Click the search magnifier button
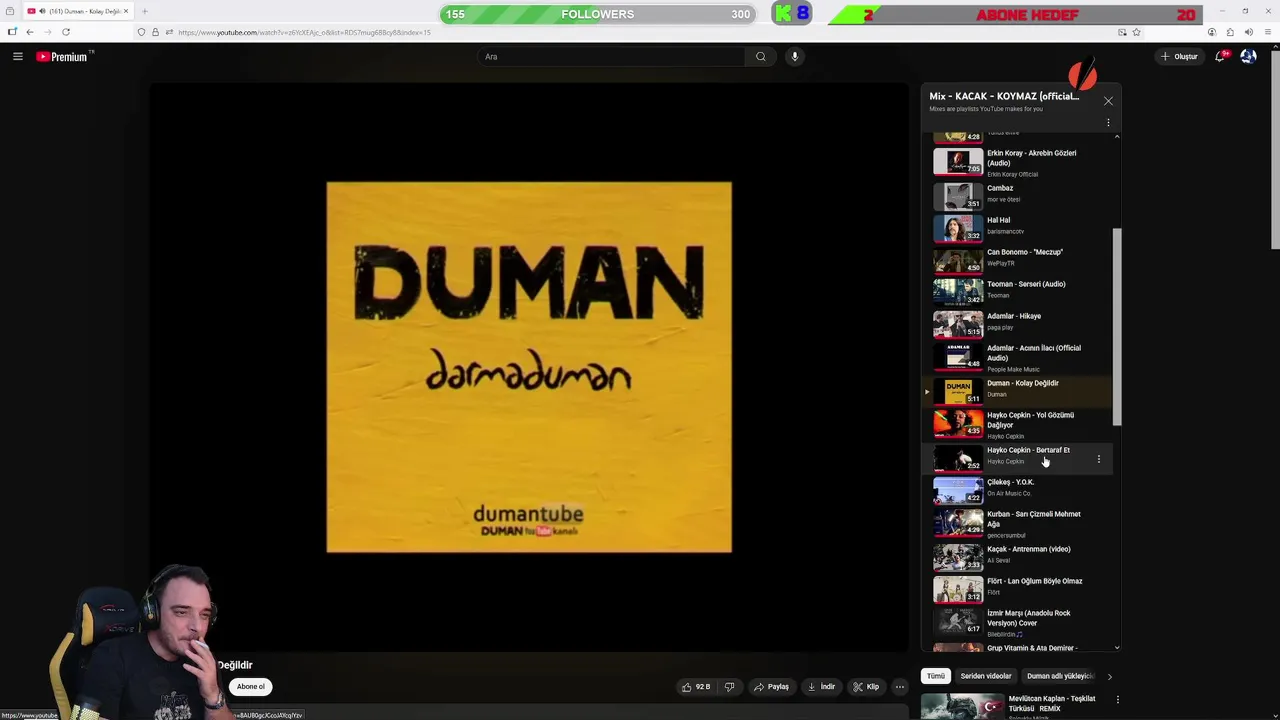The height and width of the screenshot is (720, 1280). (760, 57)
